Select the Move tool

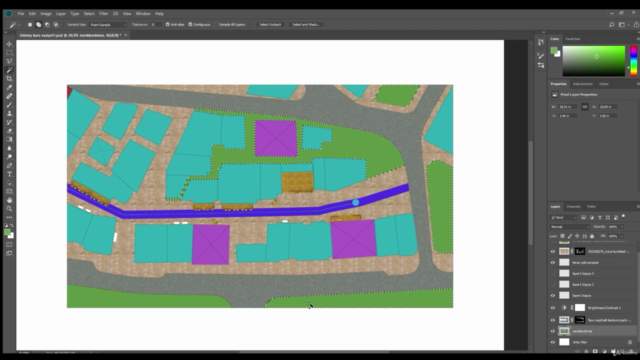tap(9, 44)
